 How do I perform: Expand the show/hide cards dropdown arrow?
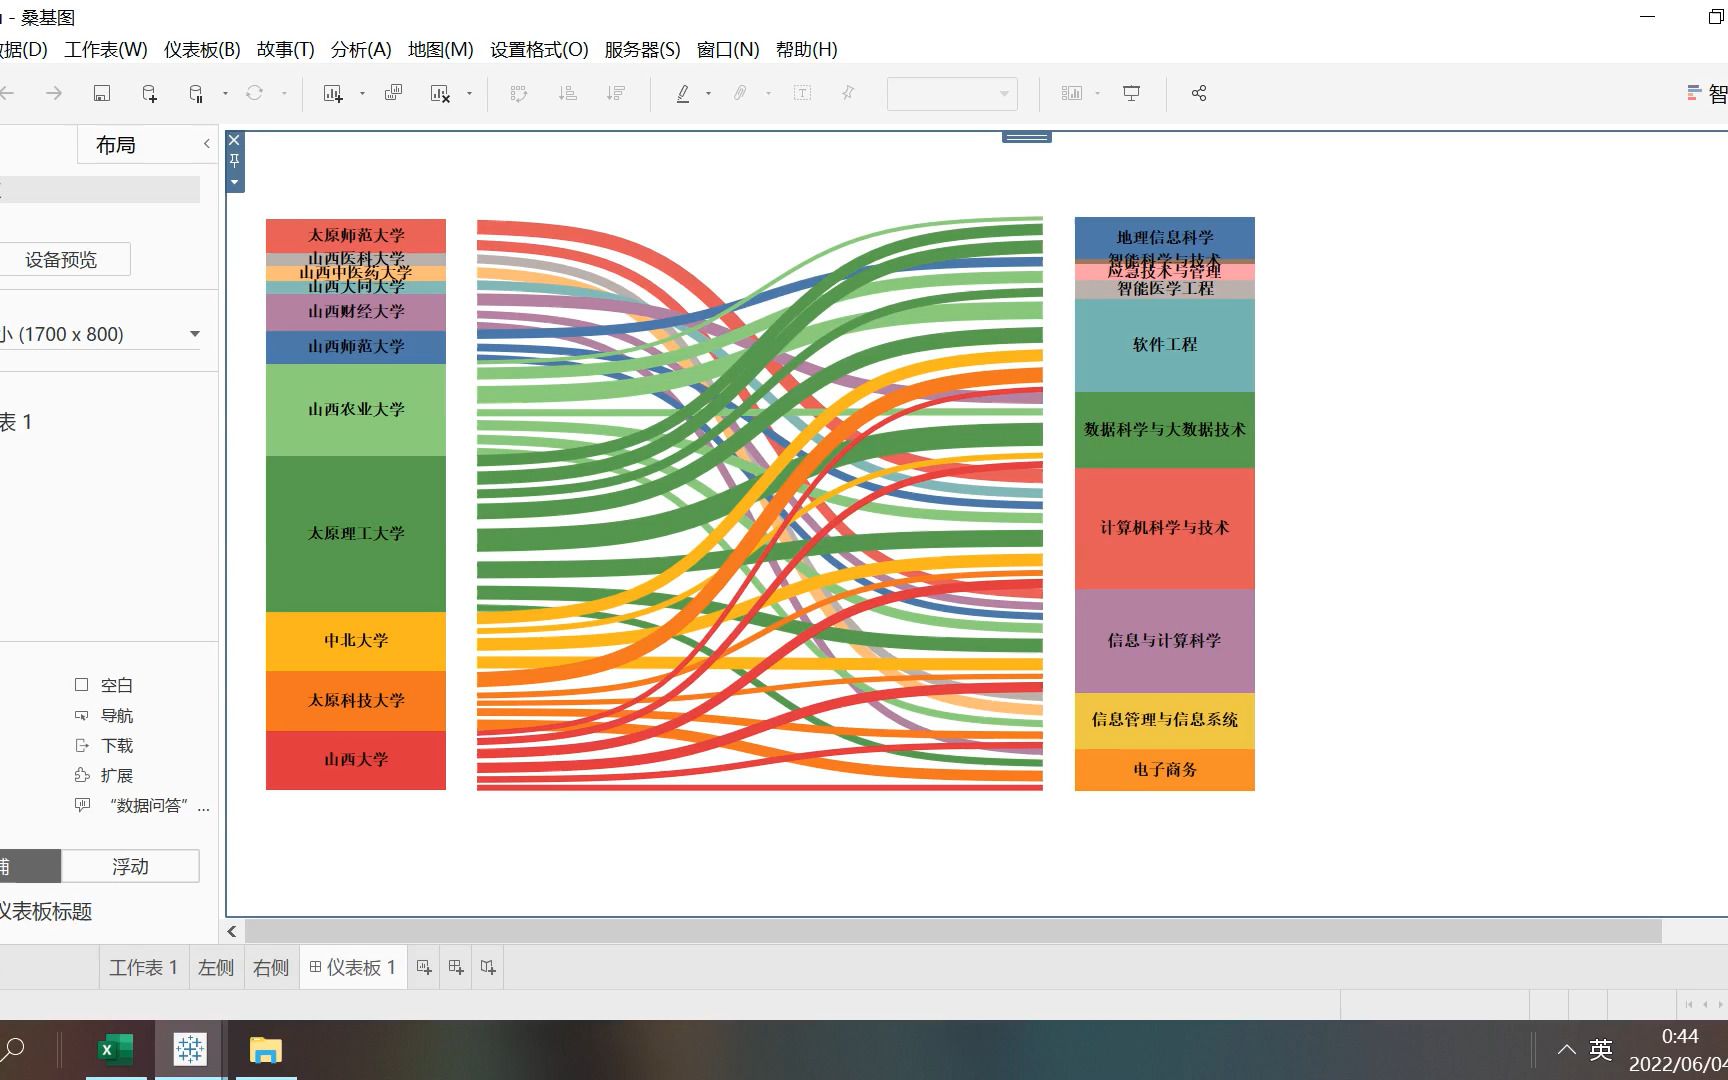pyautogui.click(x=1097, y=93)
